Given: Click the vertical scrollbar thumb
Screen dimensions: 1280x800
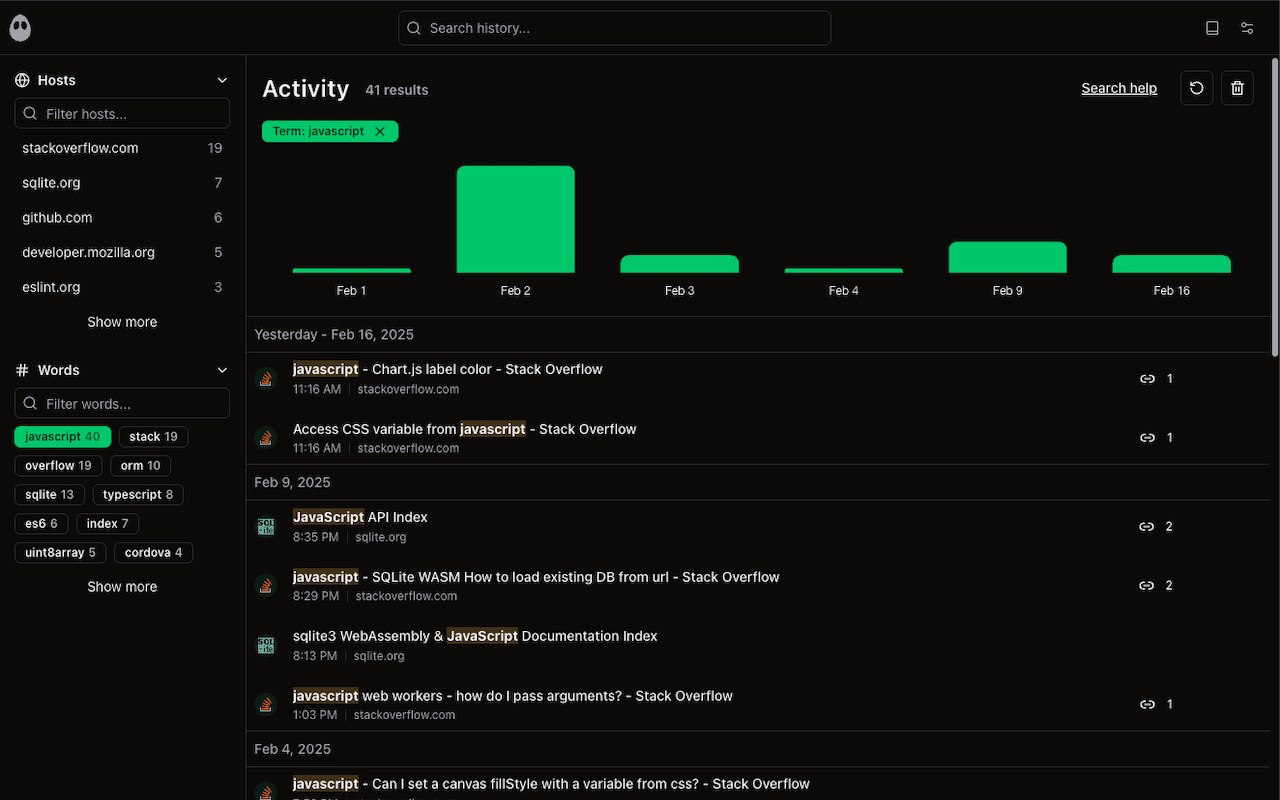Looking at the screenshot, I should pos(1275,207).
